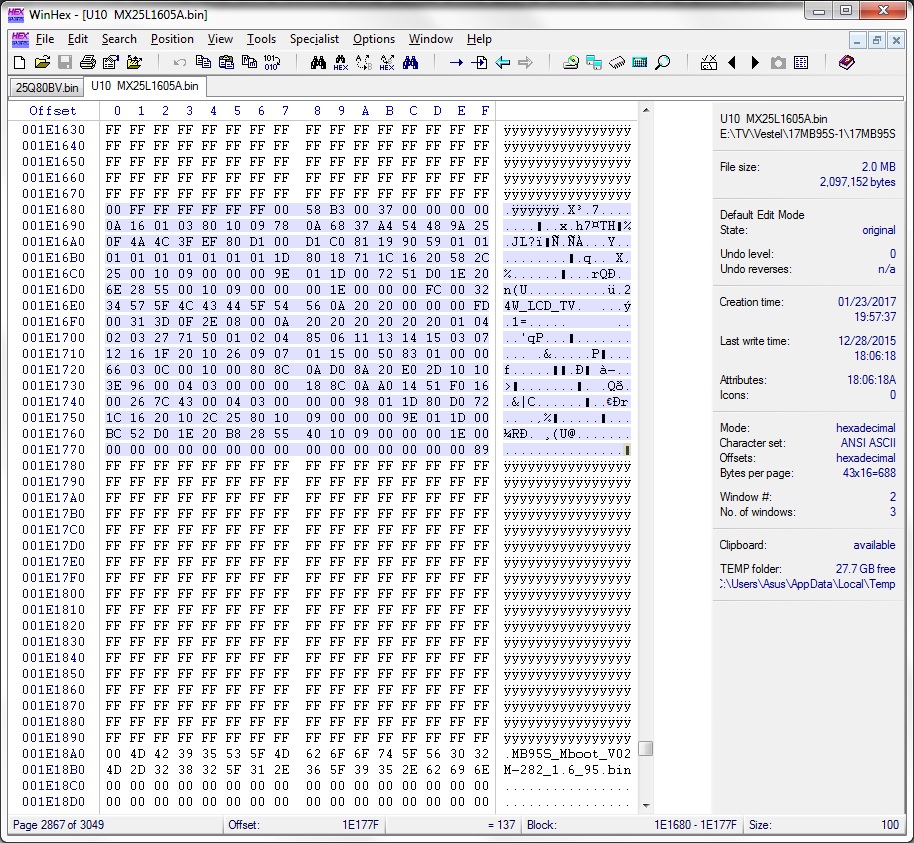Open the Tools menu
This screenshot has width=914, height=843.
click(x=261, y=39)
